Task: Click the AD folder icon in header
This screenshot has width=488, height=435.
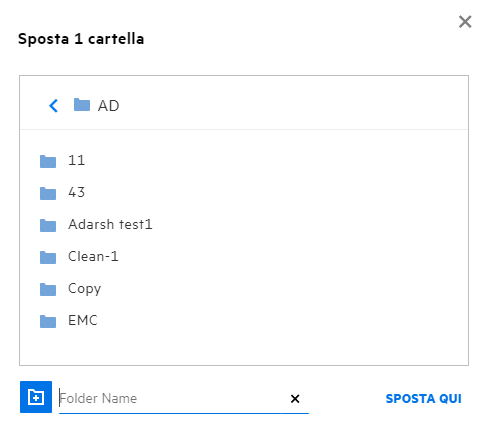Action: click(82, 105)
